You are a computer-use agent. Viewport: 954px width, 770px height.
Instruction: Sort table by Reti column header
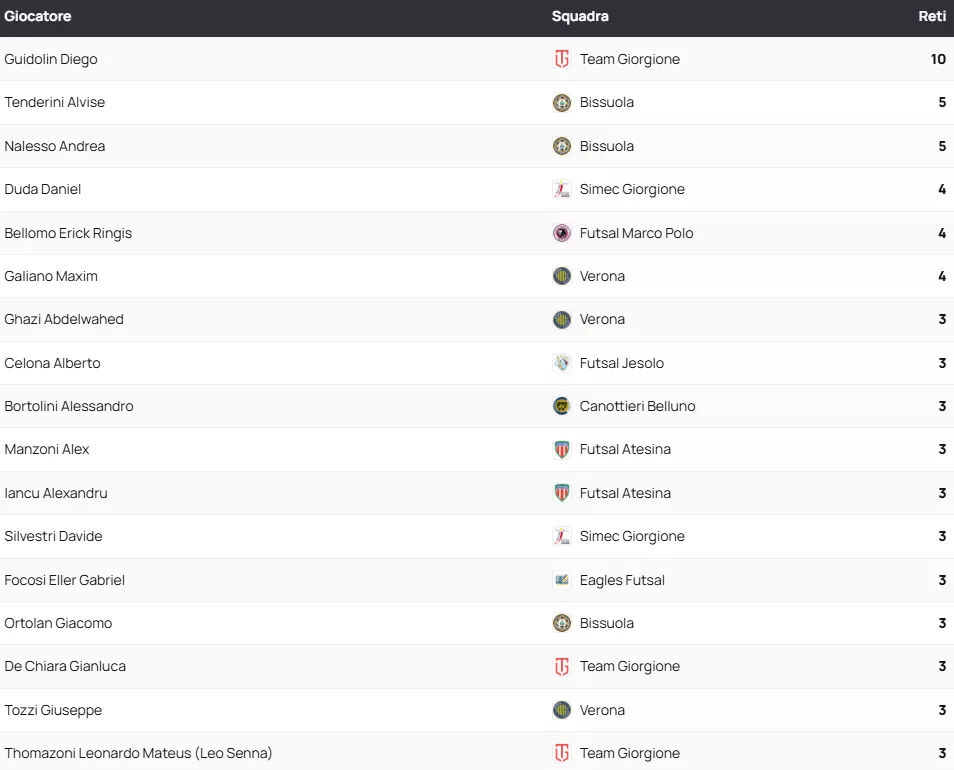click(932, 16)
